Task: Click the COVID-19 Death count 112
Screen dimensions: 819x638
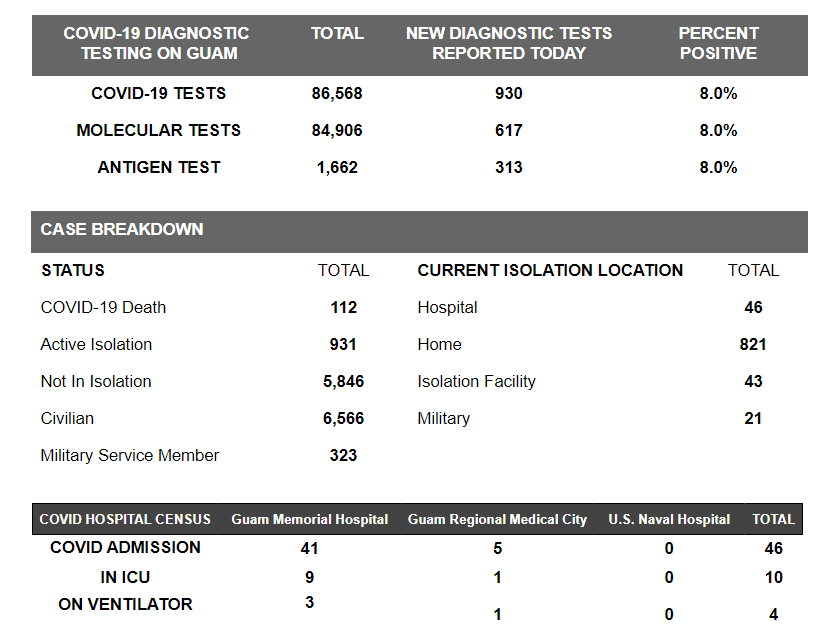Action: coord(343,307)
